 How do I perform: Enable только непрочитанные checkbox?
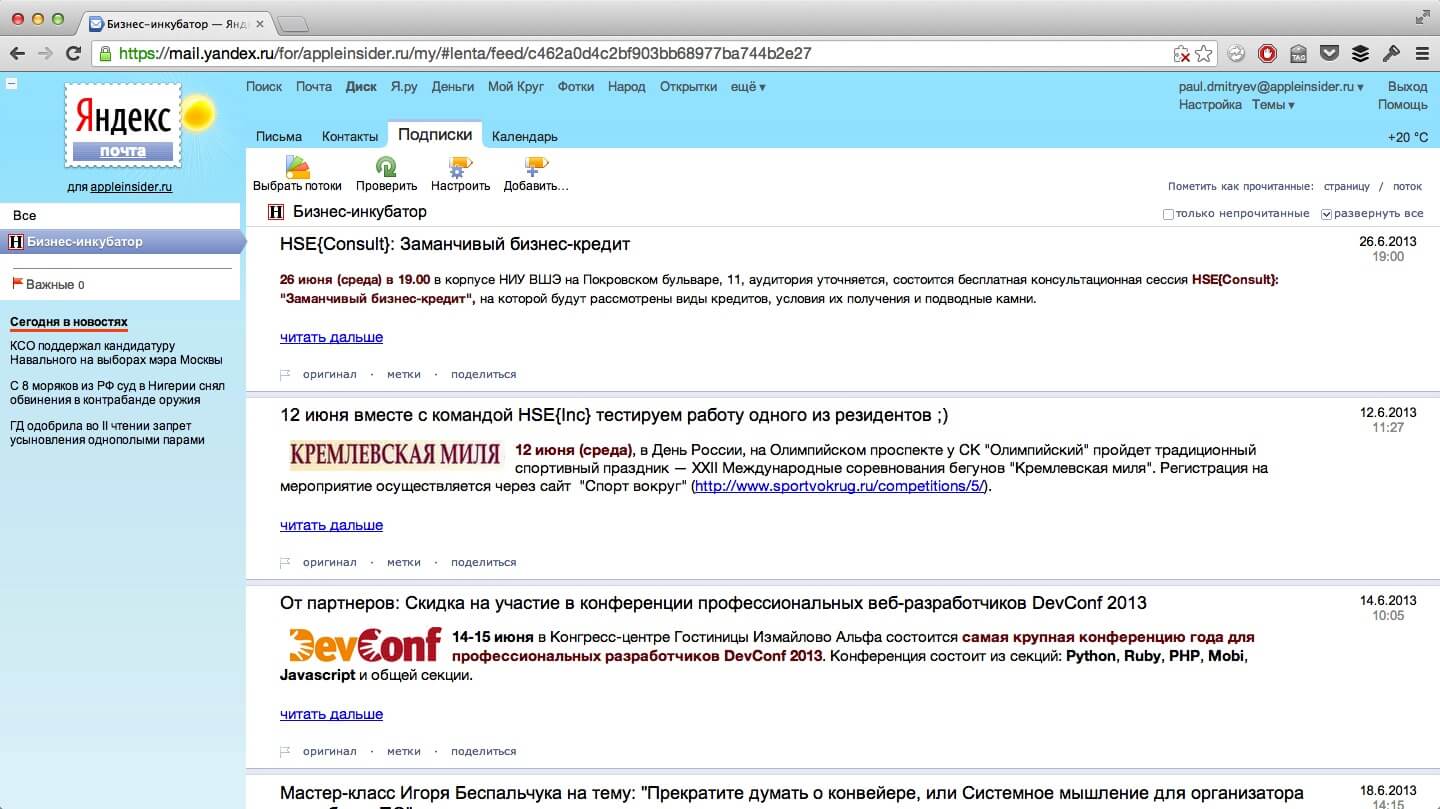pos(1168,214)
